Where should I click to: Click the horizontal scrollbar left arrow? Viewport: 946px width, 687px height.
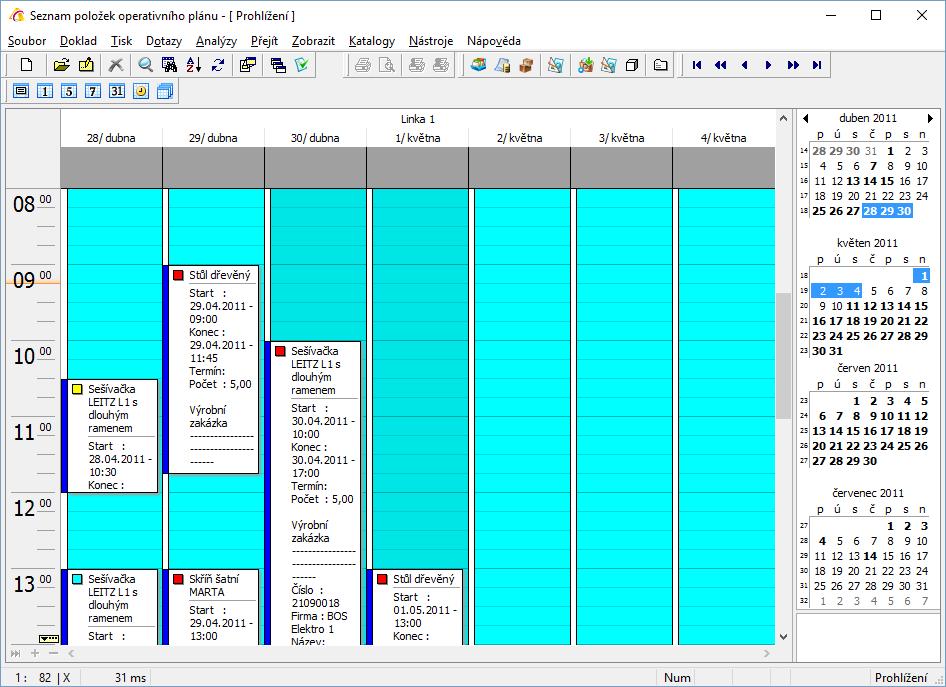click(71, 653)
